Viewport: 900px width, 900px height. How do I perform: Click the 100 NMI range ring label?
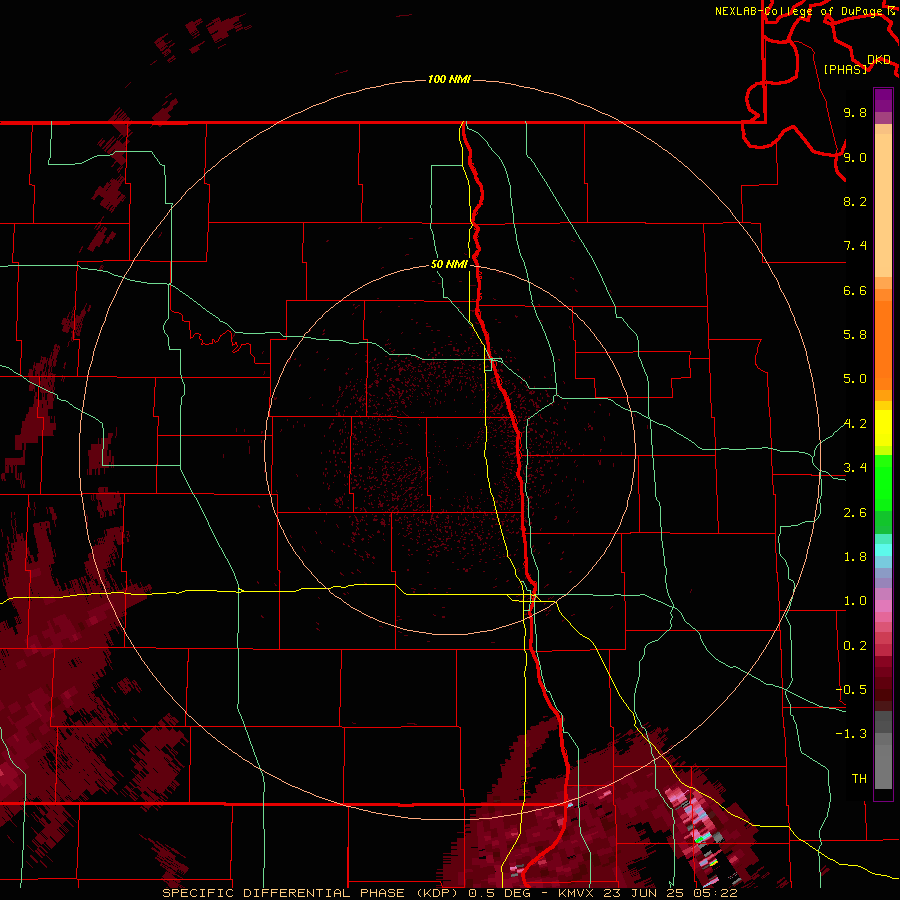coord(449,79)
